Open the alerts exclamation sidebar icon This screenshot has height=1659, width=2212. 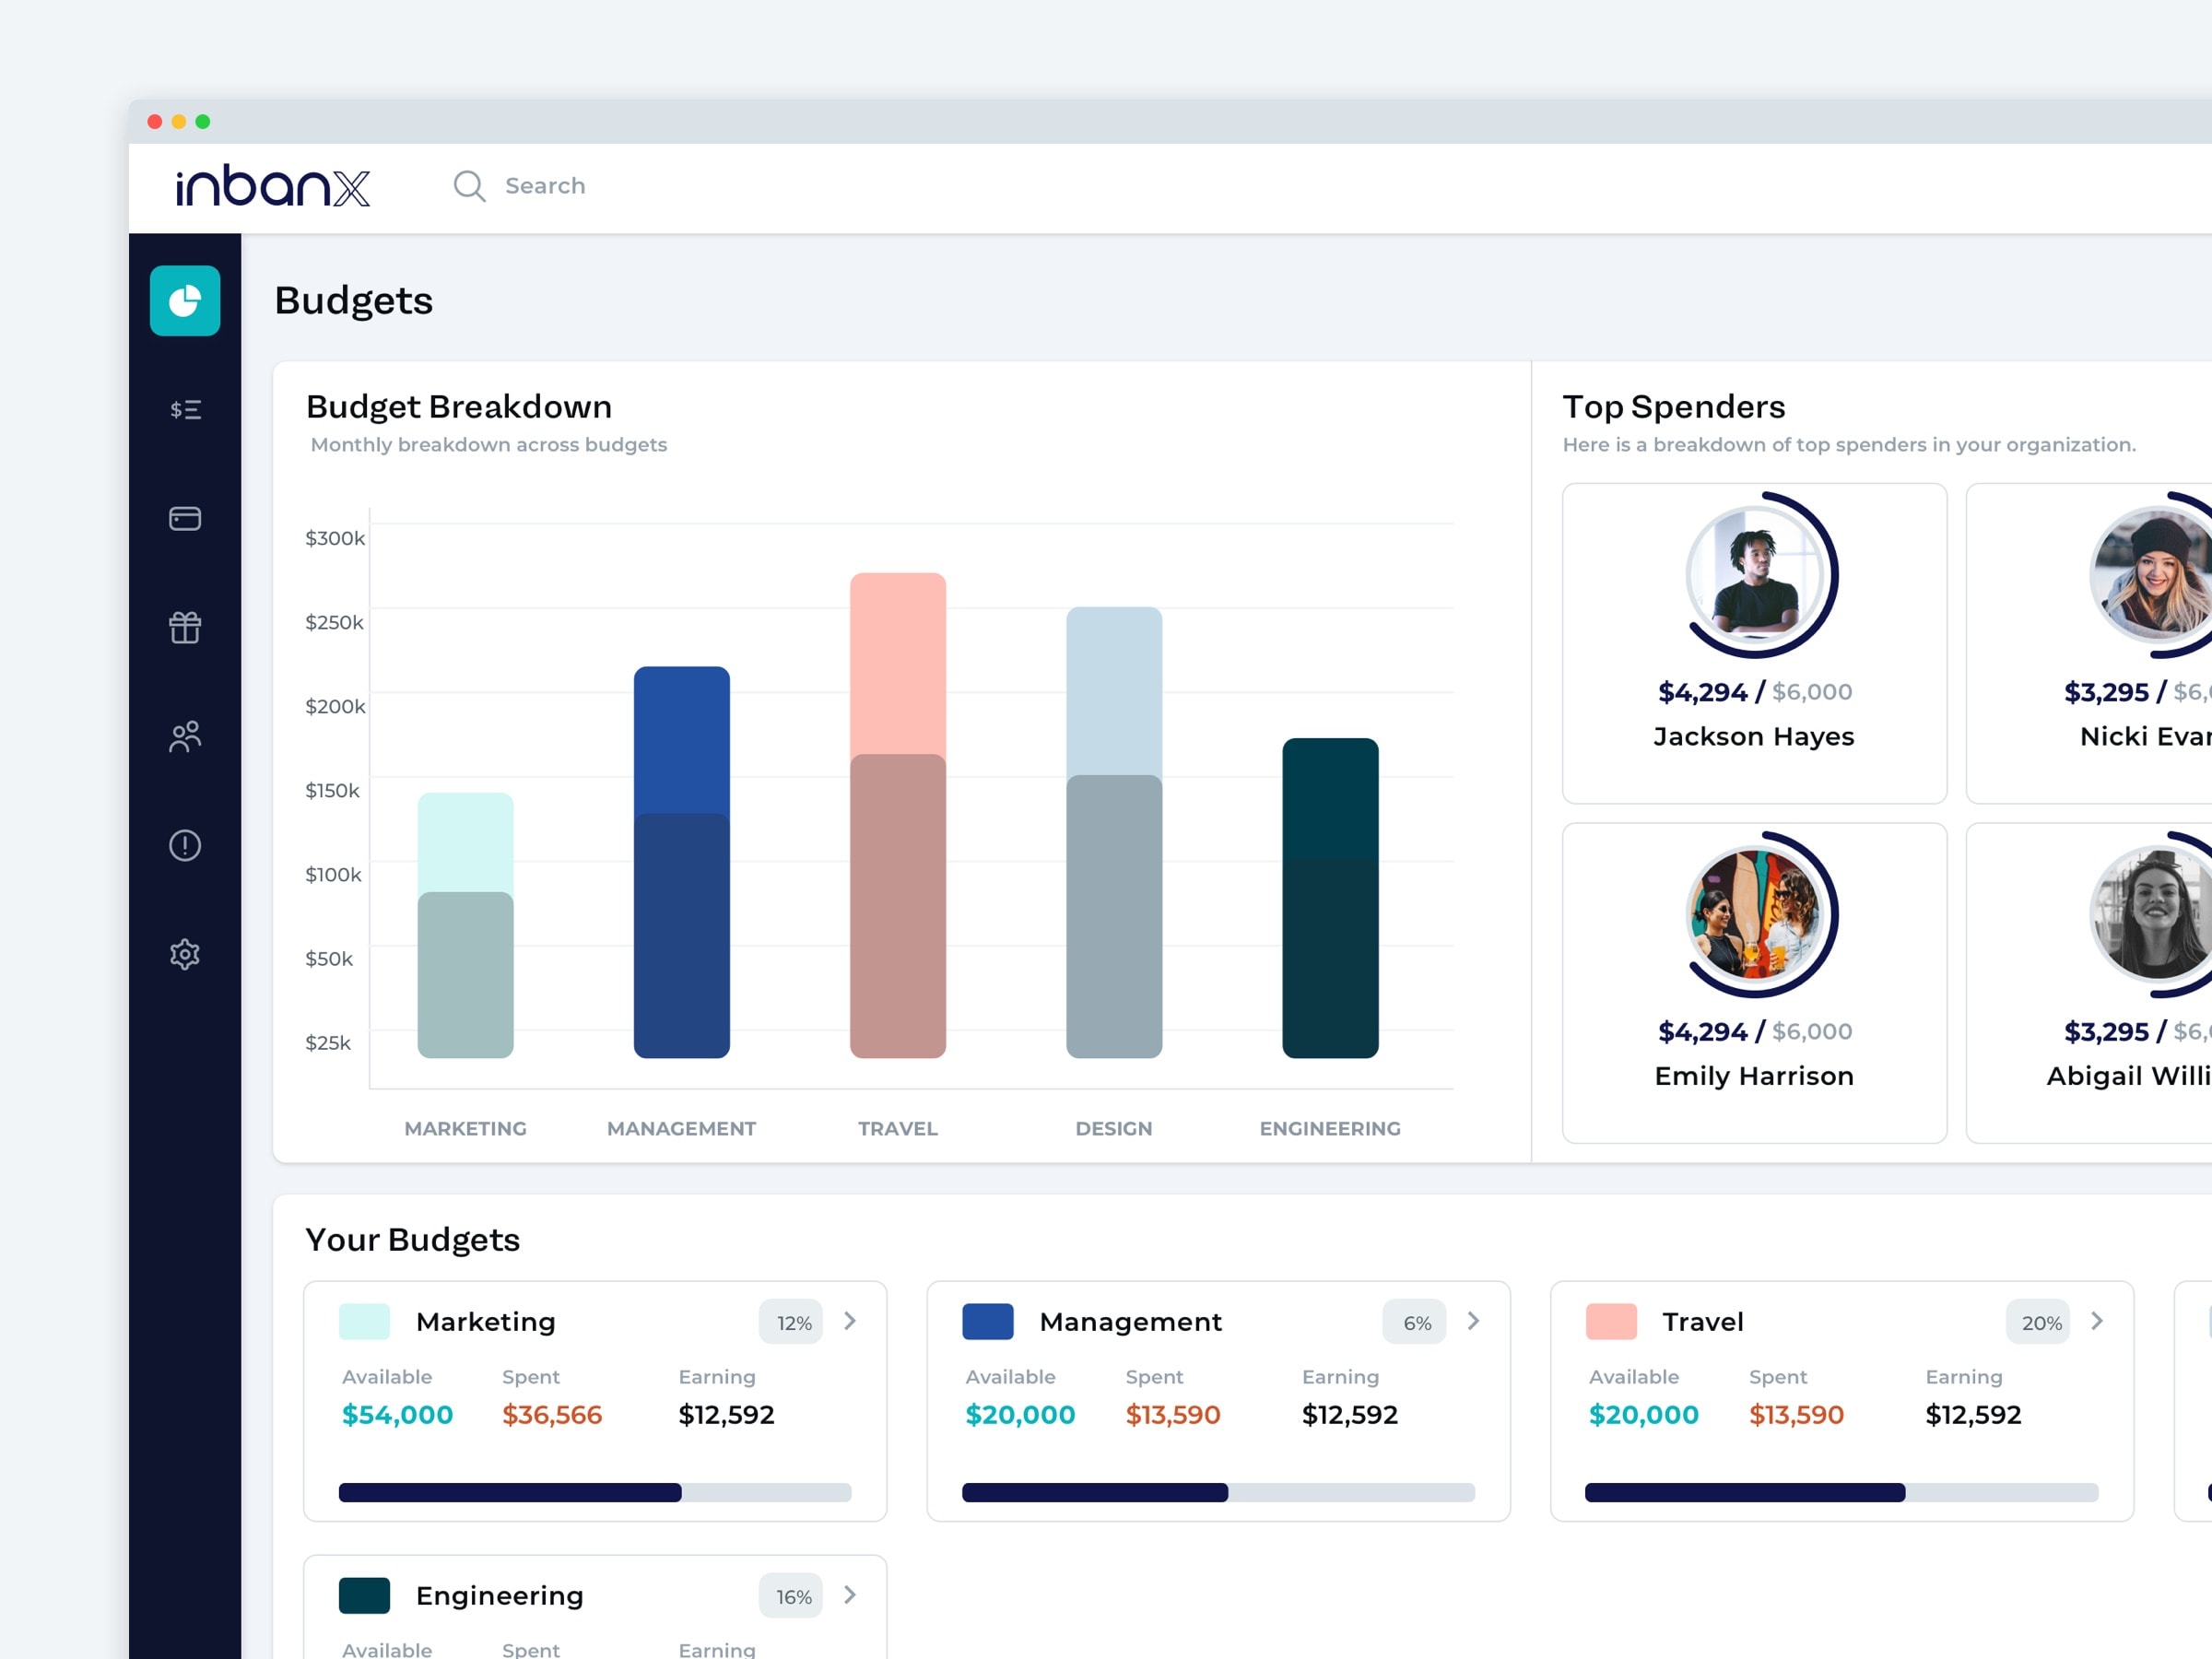185,846
